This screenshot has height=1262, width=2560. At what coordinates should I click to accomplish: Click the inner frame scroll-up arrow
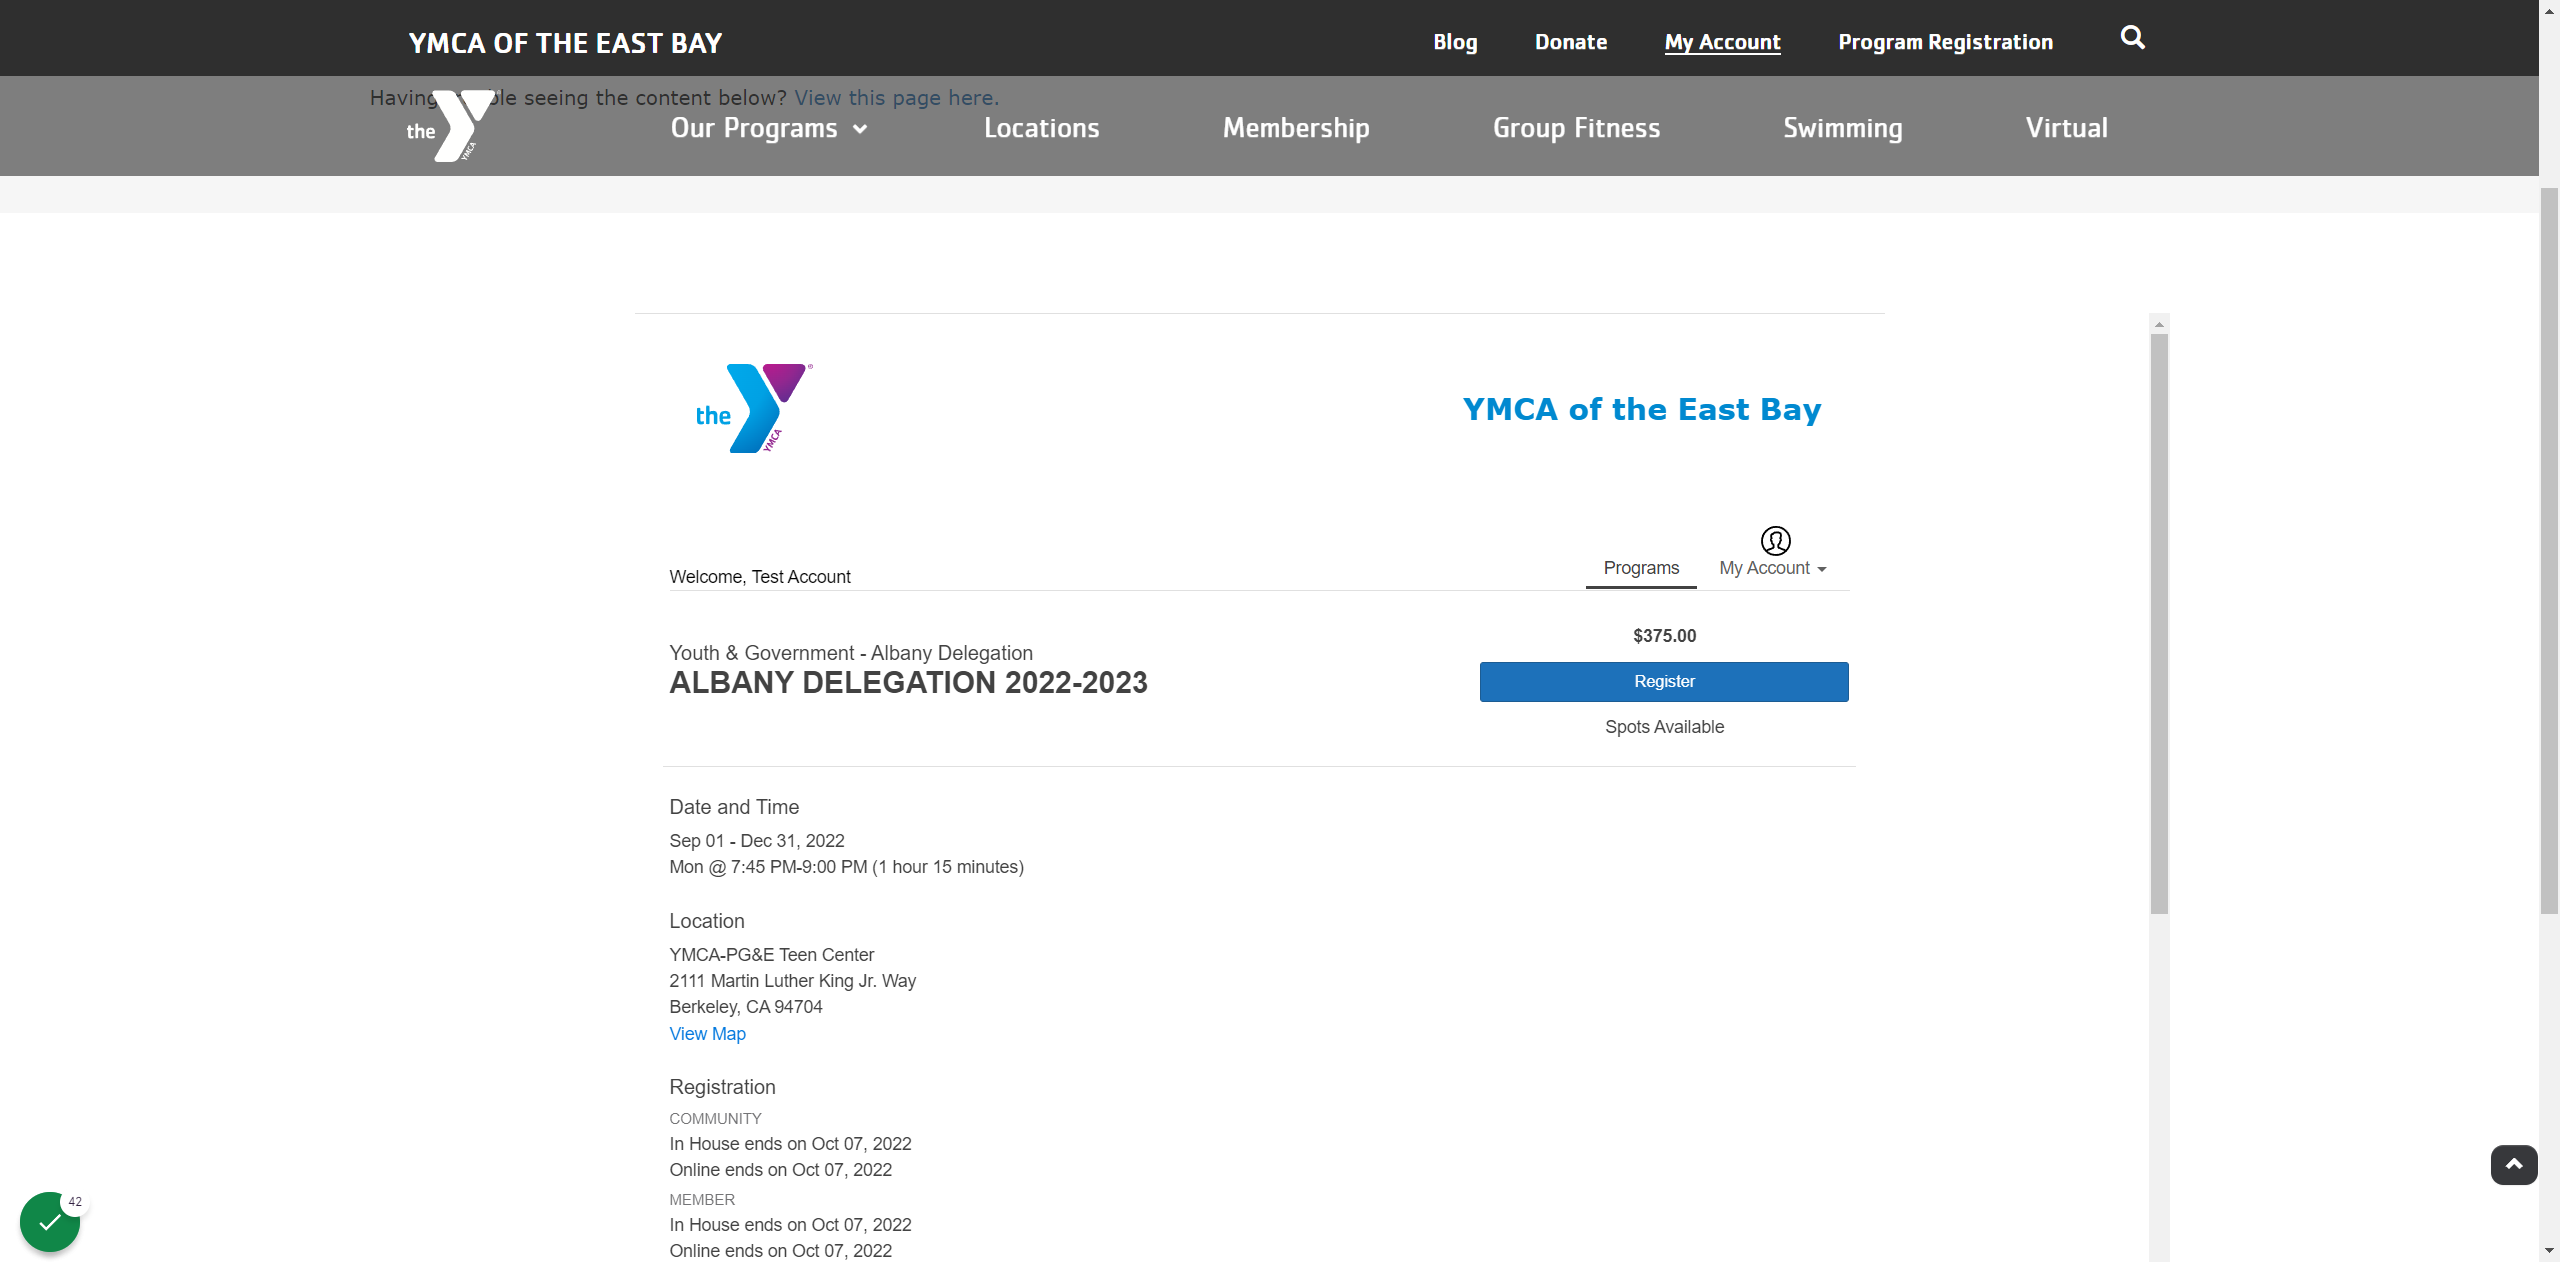point(2159,324)
